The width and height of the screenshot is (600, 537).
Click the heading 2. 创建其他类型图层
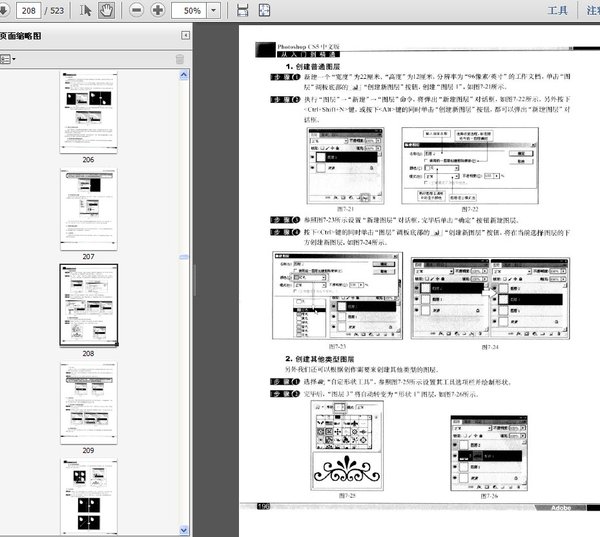[320, 359]
